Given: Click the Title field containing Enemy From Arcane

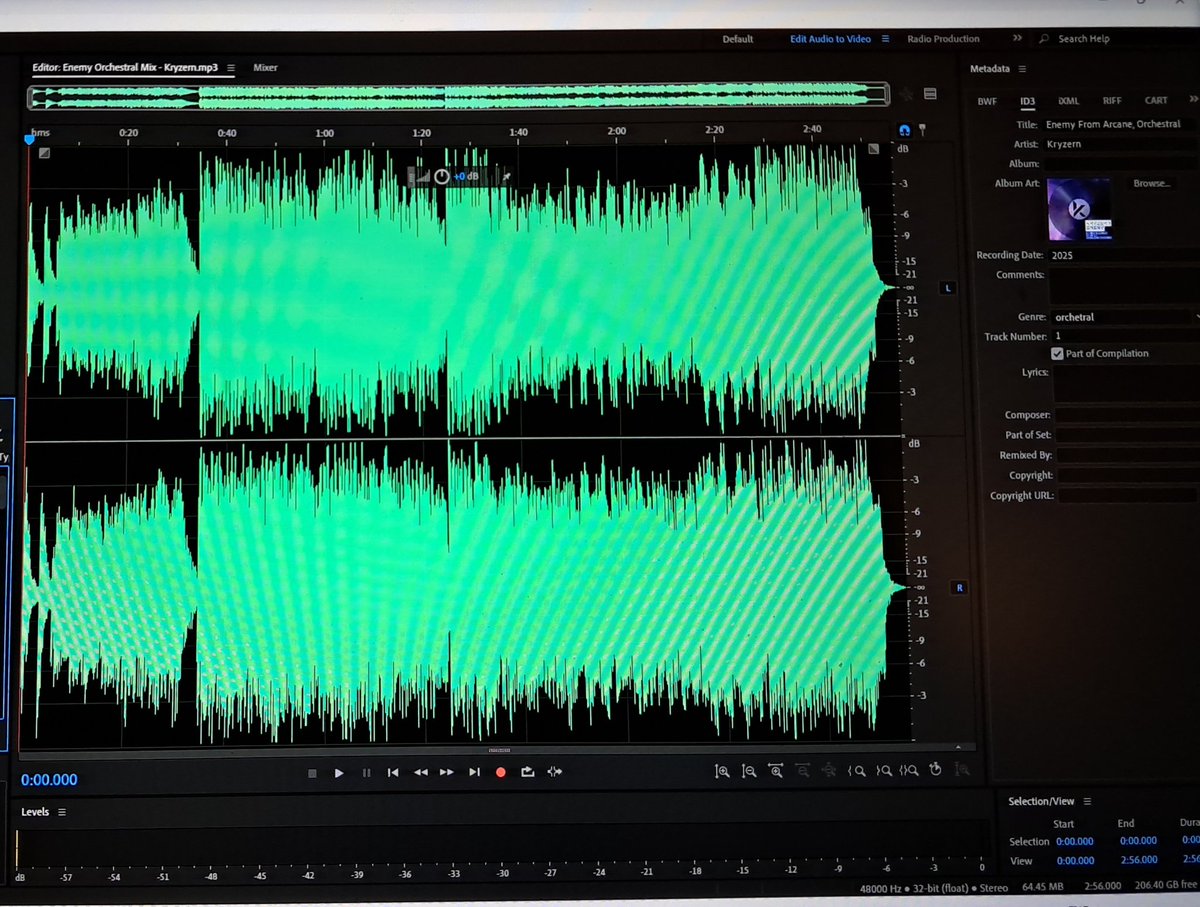Looking at the screenshot, I should 1120,123.
